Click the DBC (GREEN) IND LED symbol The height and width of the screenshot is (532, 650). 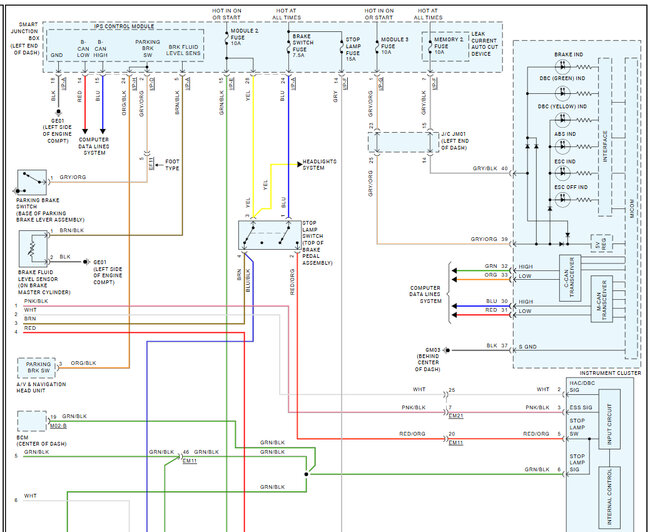562,93
